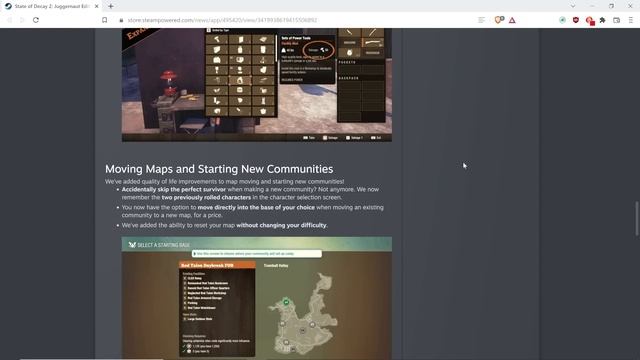Toggle reader mode icon in address bar

point(481,20)
